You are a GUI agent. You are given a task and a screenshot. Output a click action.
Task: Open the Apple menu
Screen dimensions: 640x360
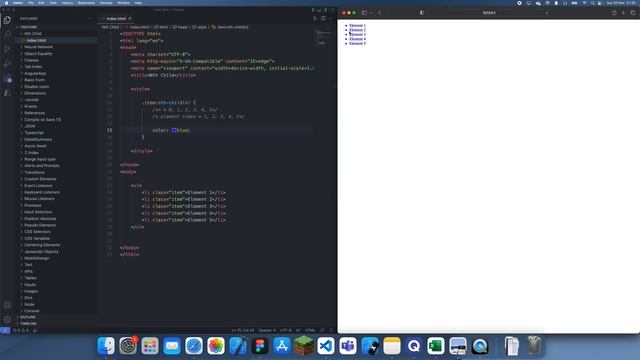point(6,3)
